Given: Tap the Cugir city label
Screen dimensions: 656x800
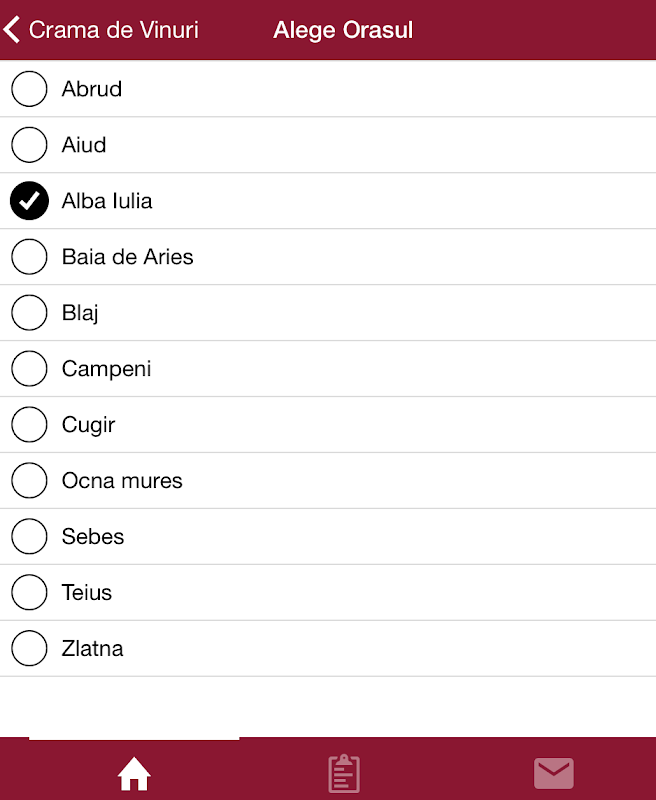Looking at the screenshot, I should tap(88, 425).
